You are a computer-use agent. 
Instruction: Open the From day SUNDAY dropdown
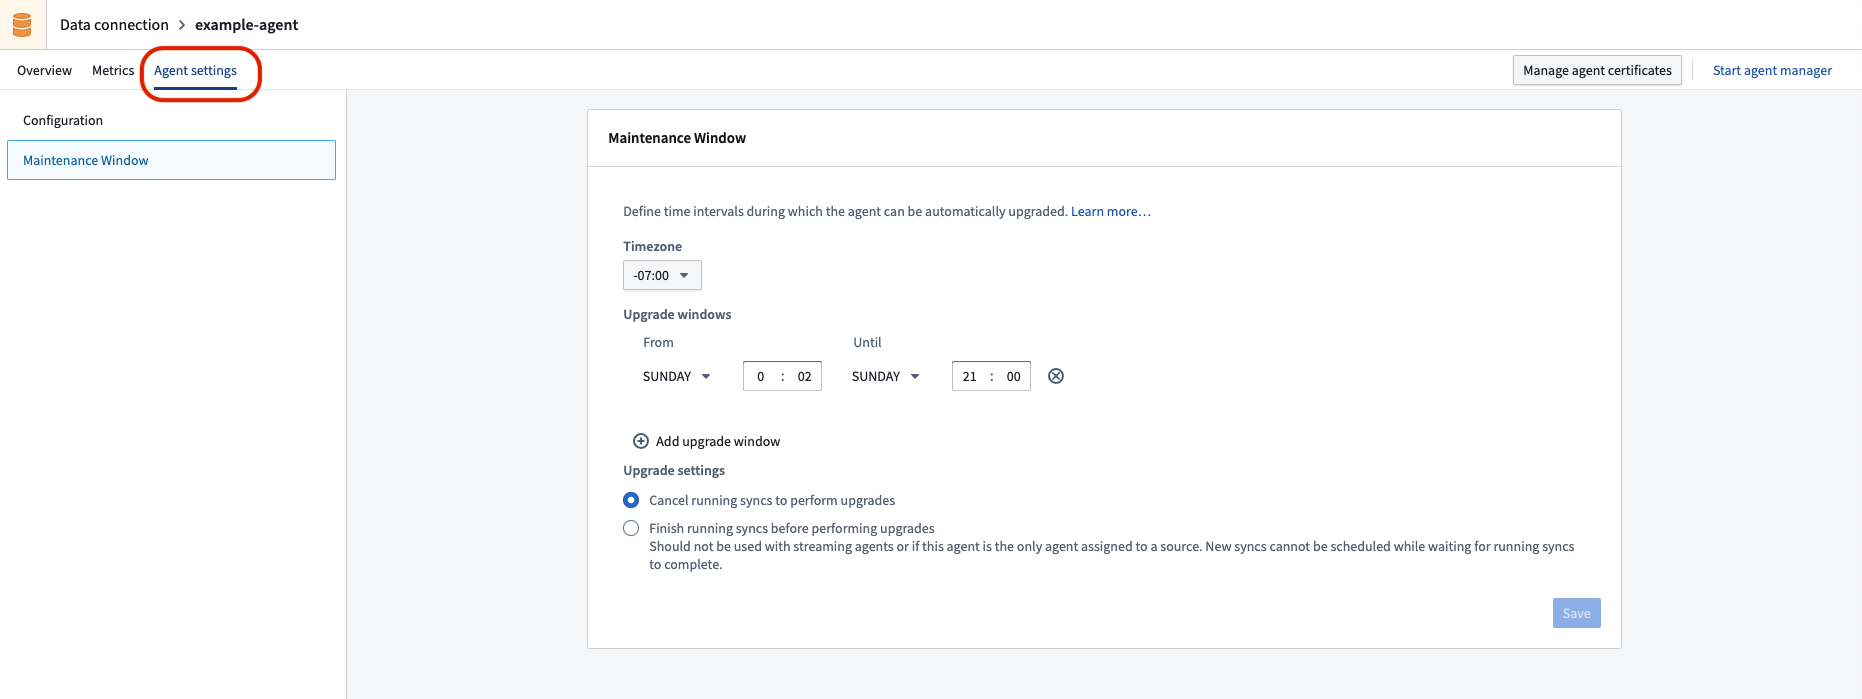click(x=677, y=376)
